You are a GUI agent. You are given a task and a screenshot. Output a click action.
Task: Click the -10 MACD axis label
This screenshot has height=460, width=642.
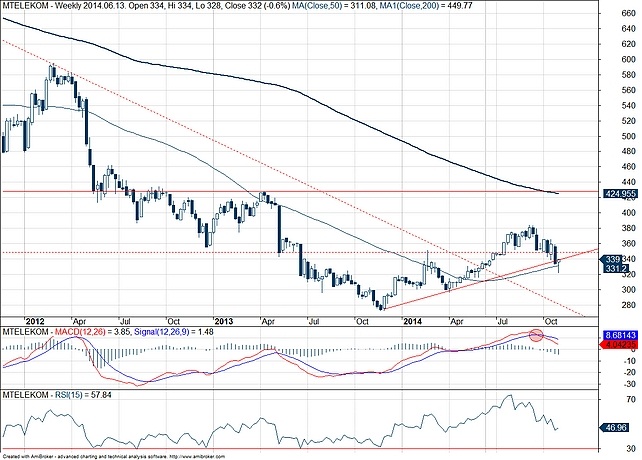point(631,361)
